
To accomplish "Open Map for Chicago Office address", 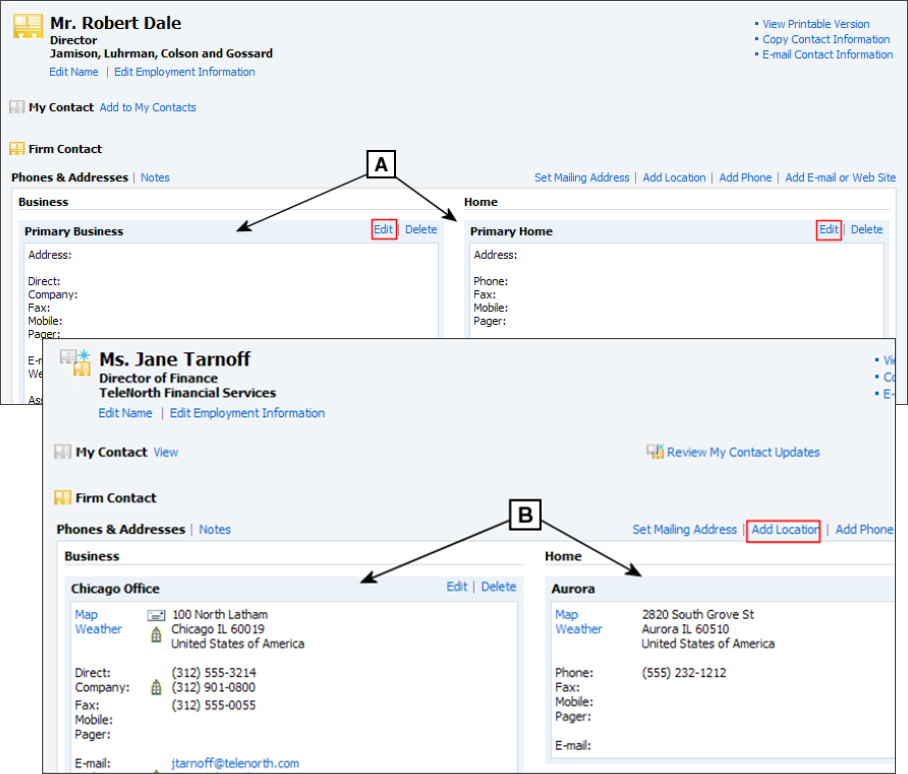I will 86,615.
